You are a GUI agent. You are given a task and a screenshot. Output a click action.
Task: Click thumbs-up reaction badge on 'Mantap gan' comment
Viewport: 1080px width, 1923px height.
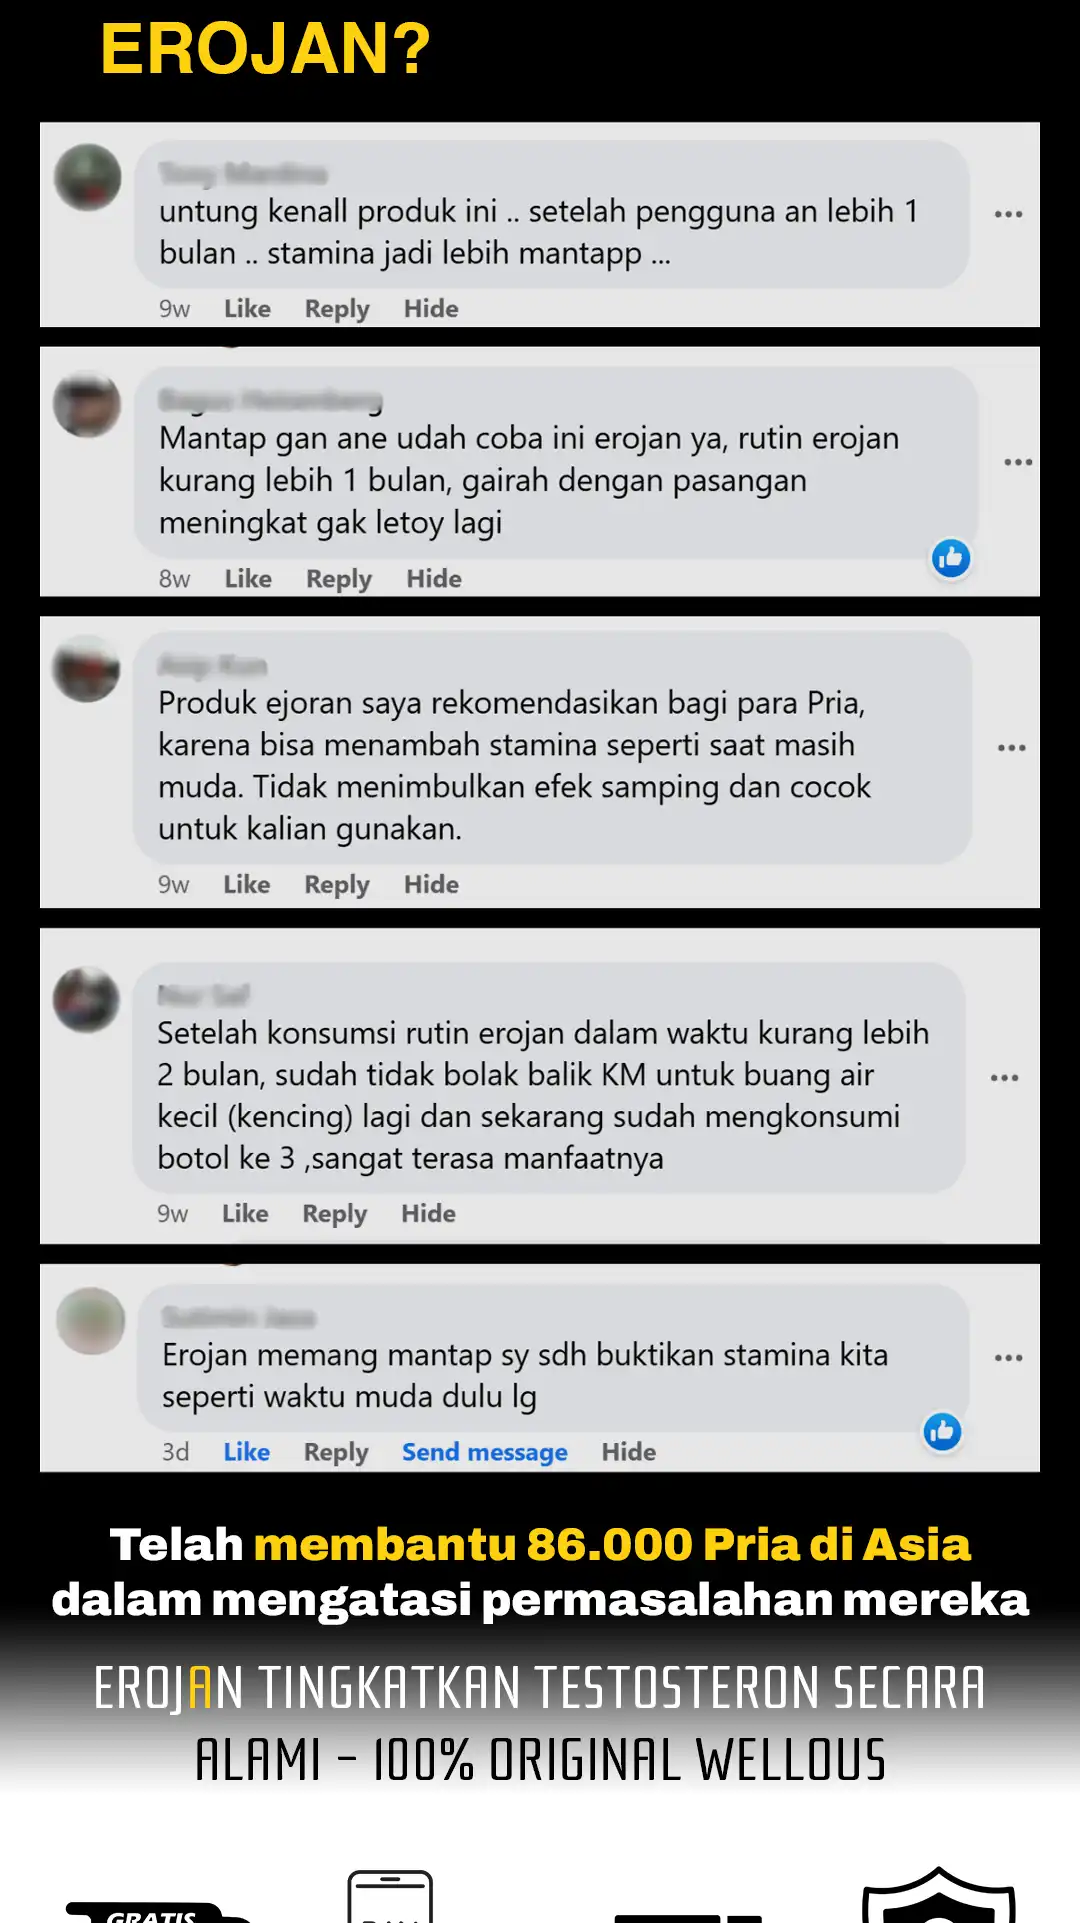(x=951, y=558)
